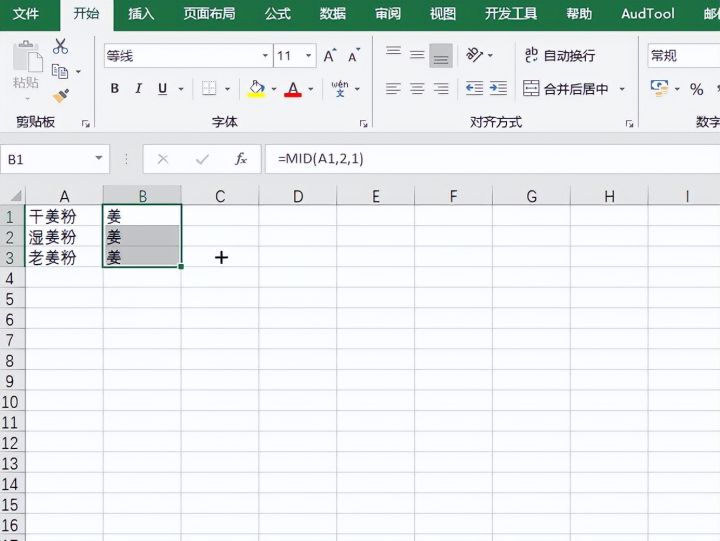Open font color dropdown arrow
Viewport: 720px width, 541px height.
(x=311, y=89)
